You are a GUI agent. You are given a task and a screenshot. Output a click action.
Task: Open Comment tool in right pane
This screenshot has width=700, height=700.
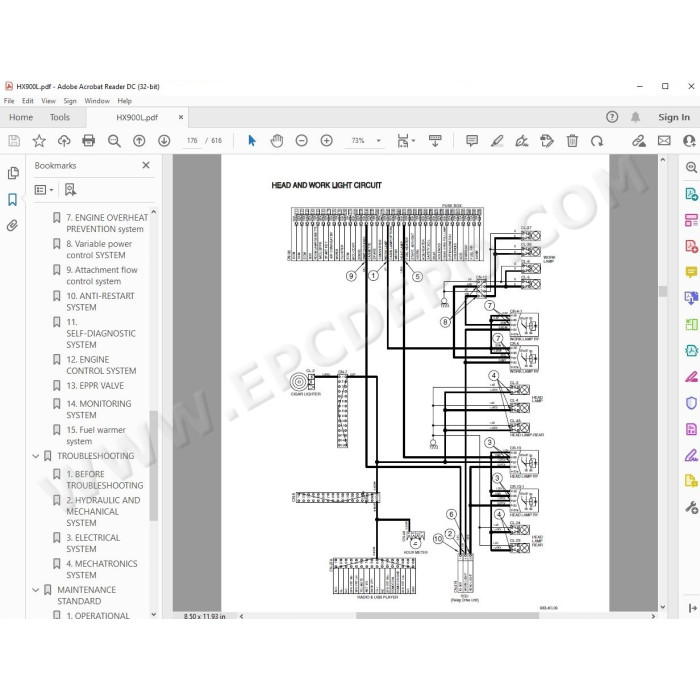691,272
